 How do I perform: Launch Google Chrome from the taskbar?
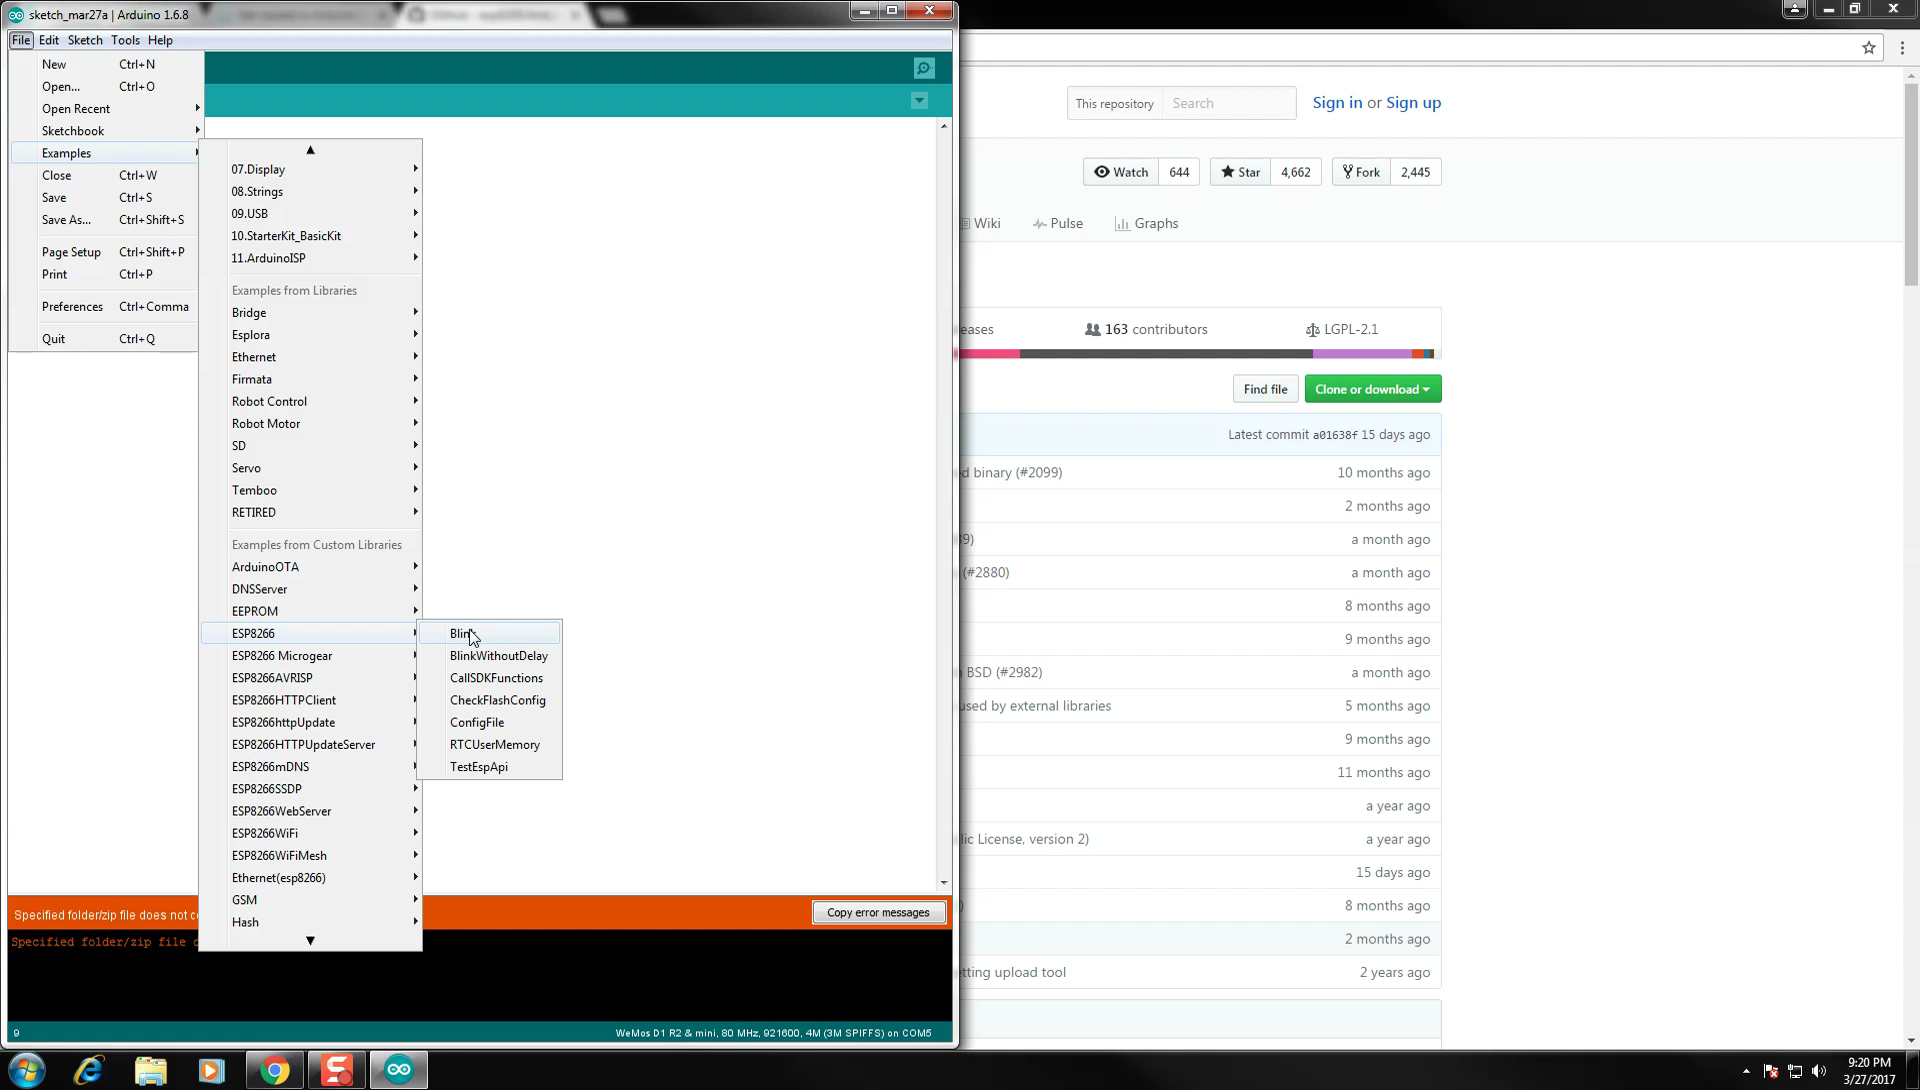(274, 1069)
